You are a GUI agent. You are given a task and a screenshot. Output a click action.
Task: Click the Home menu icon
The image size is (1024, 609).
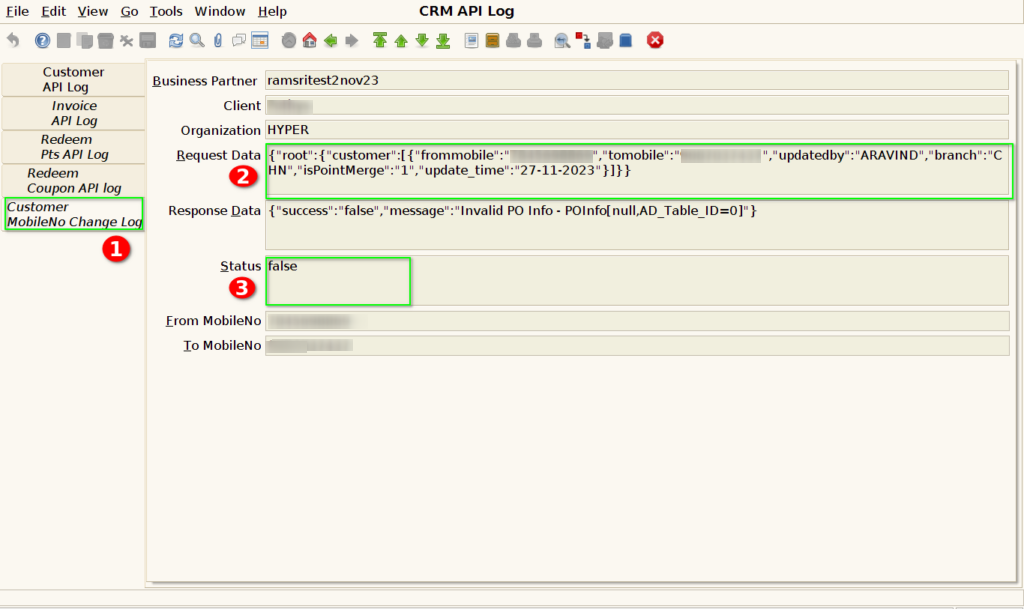click(310, 40)
